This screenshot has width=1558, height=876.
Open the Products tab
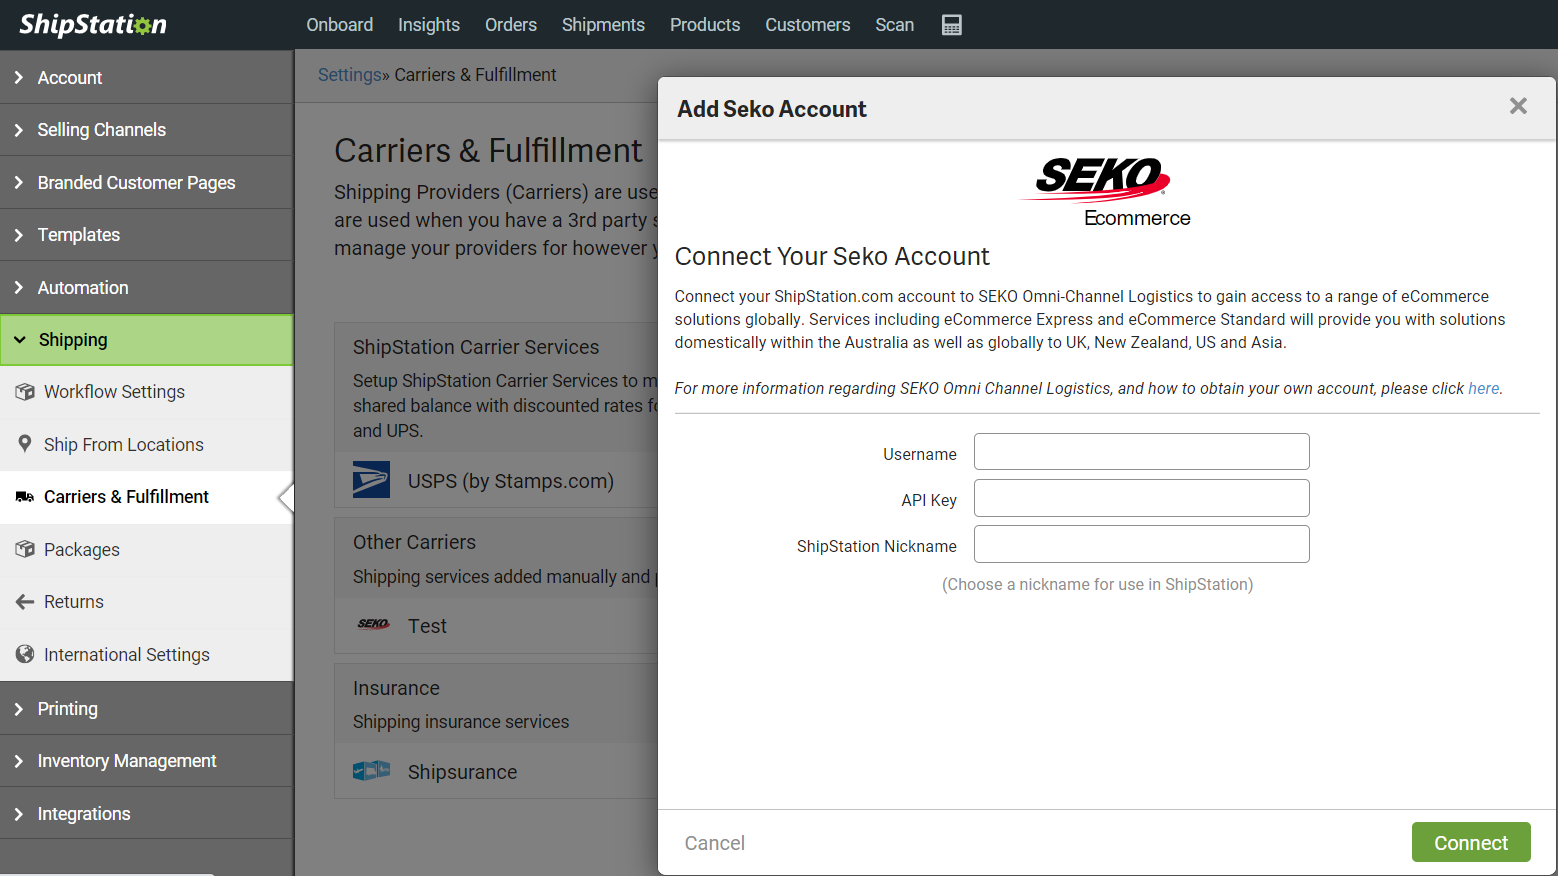click(705, 25)
